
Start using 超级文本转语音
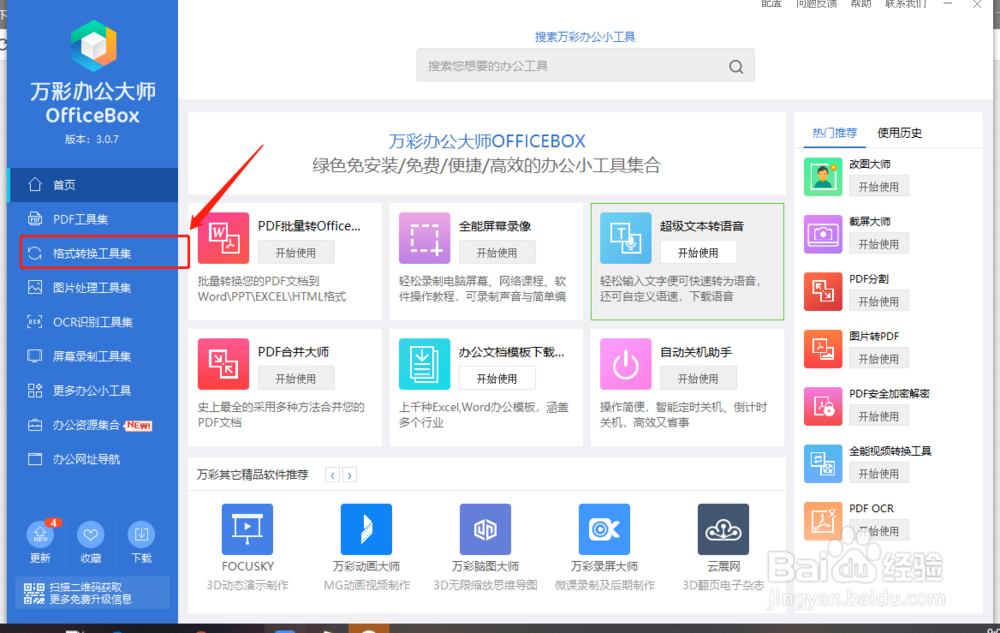(698, 253)
